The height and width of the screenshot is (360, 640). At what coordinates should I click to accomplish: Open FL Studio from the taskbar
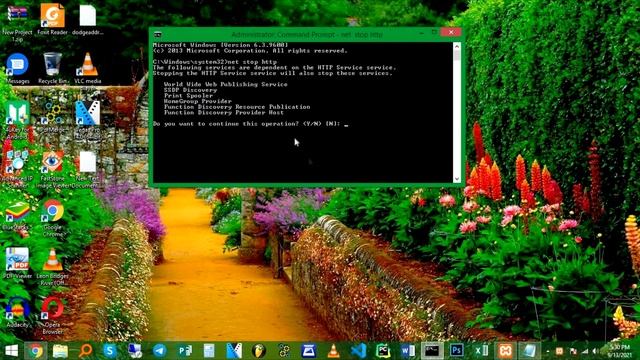click(259, 351)
